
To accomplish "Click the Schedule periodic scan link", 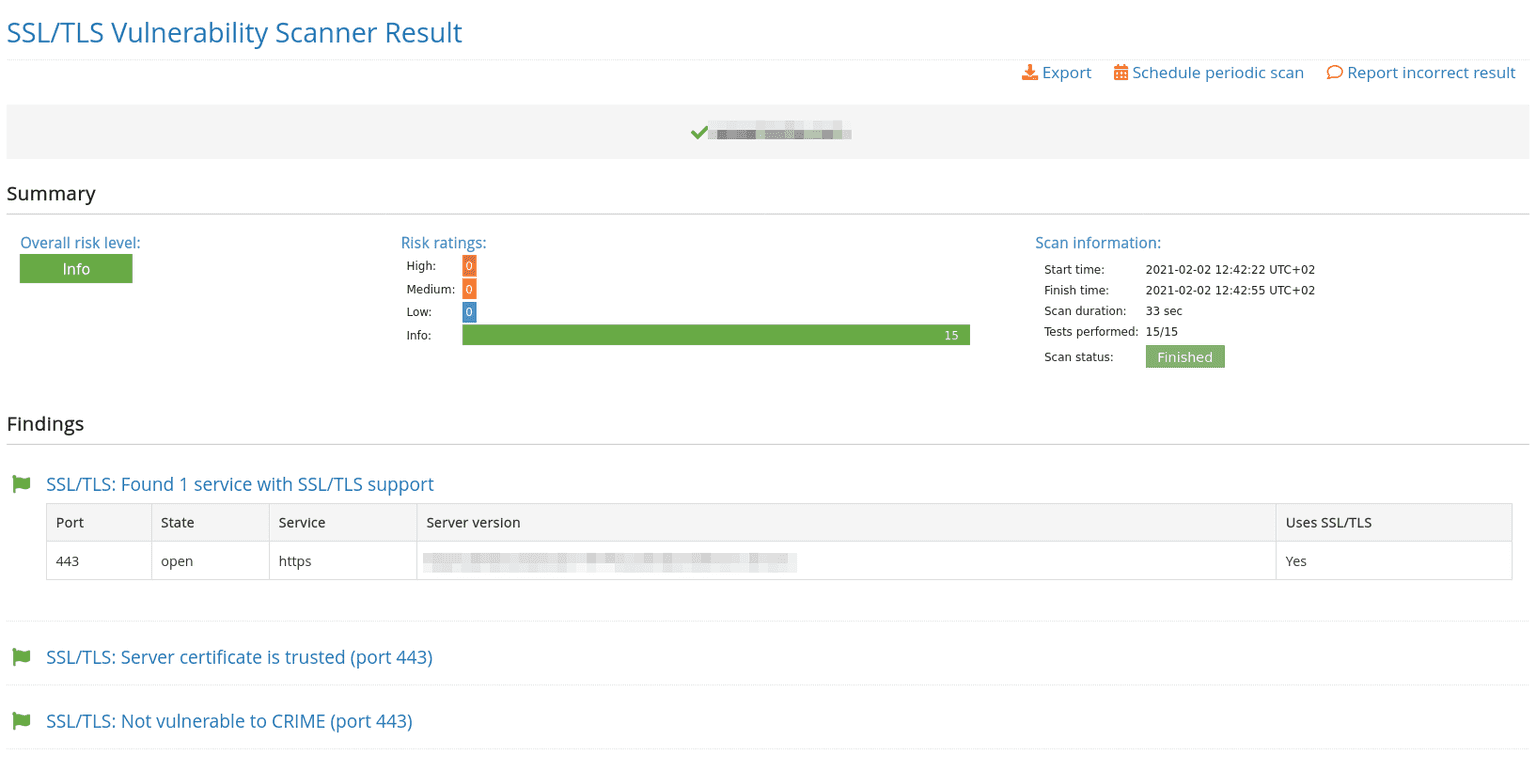I will pos(1218,72).
